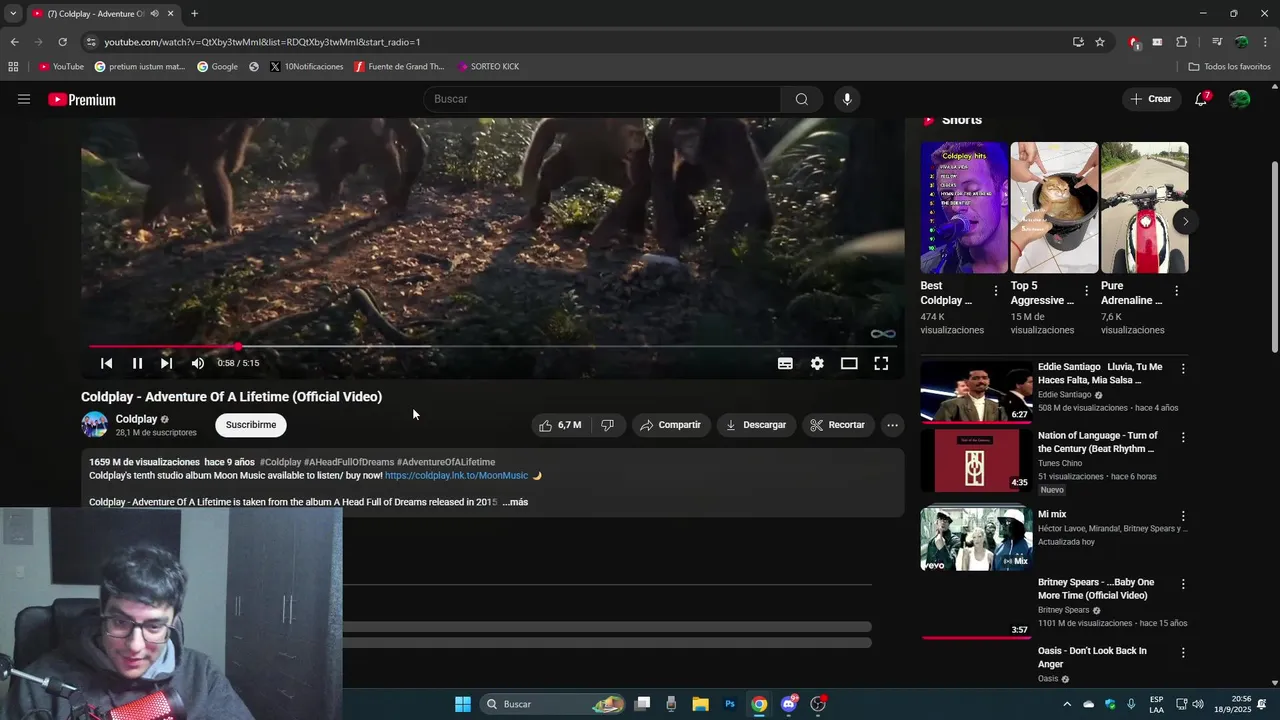Open options for Eddie Santiago video
The width and height of the screenshot is (1280, 720).
coord(1183,369)
